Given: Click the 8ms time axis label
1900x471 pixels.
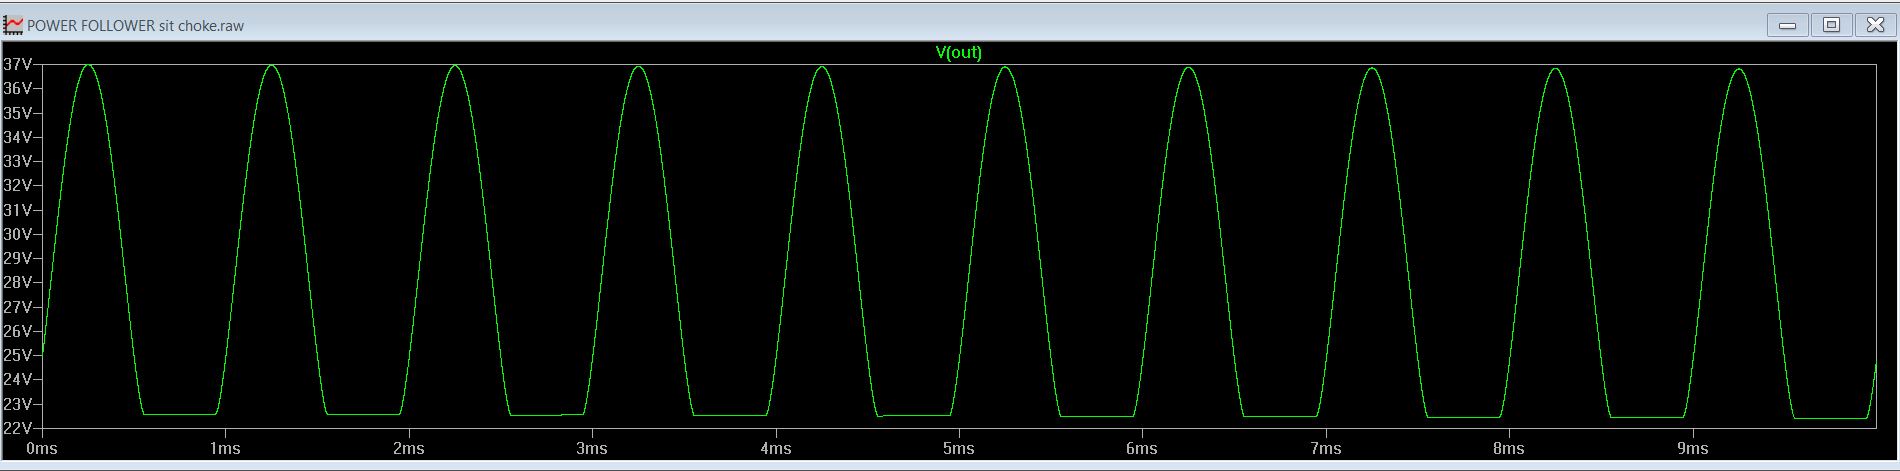Looking at the screenshot, I should coord(1508,448).
